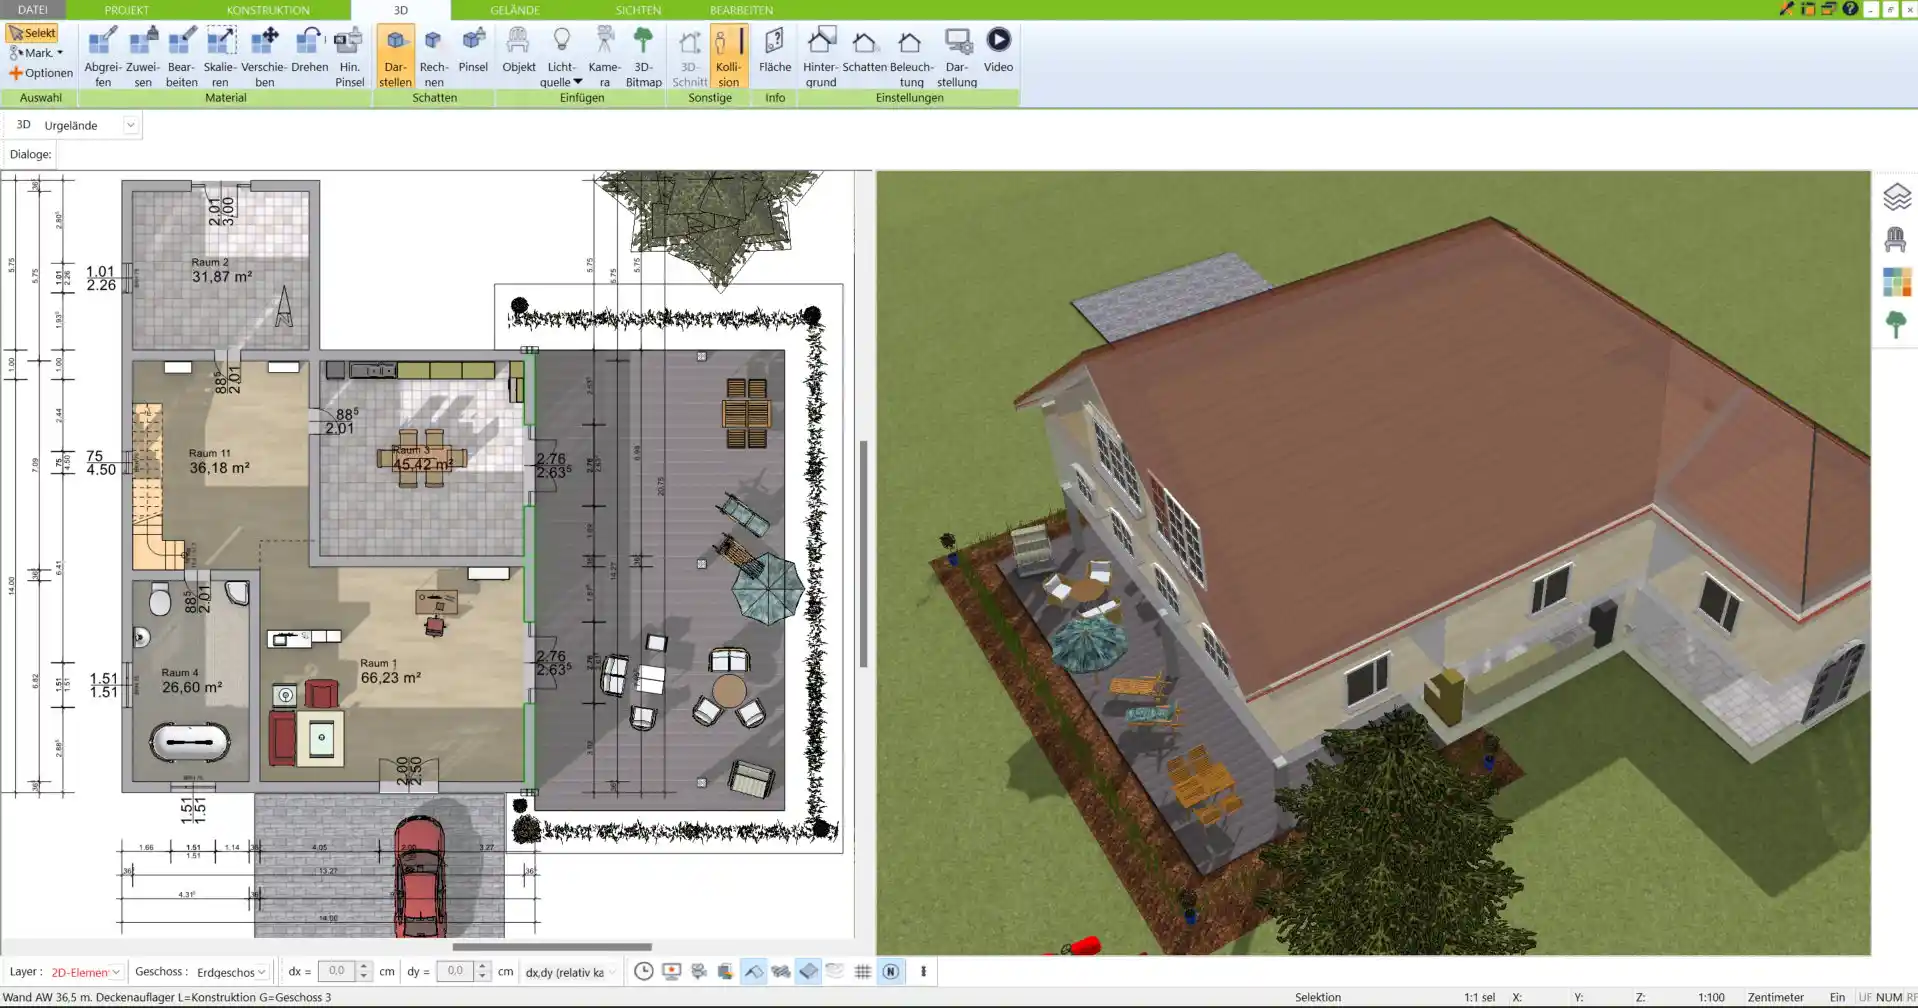1918x1008 pixels.
Task: Open Darstellung settings
Action: coord(957,57)
